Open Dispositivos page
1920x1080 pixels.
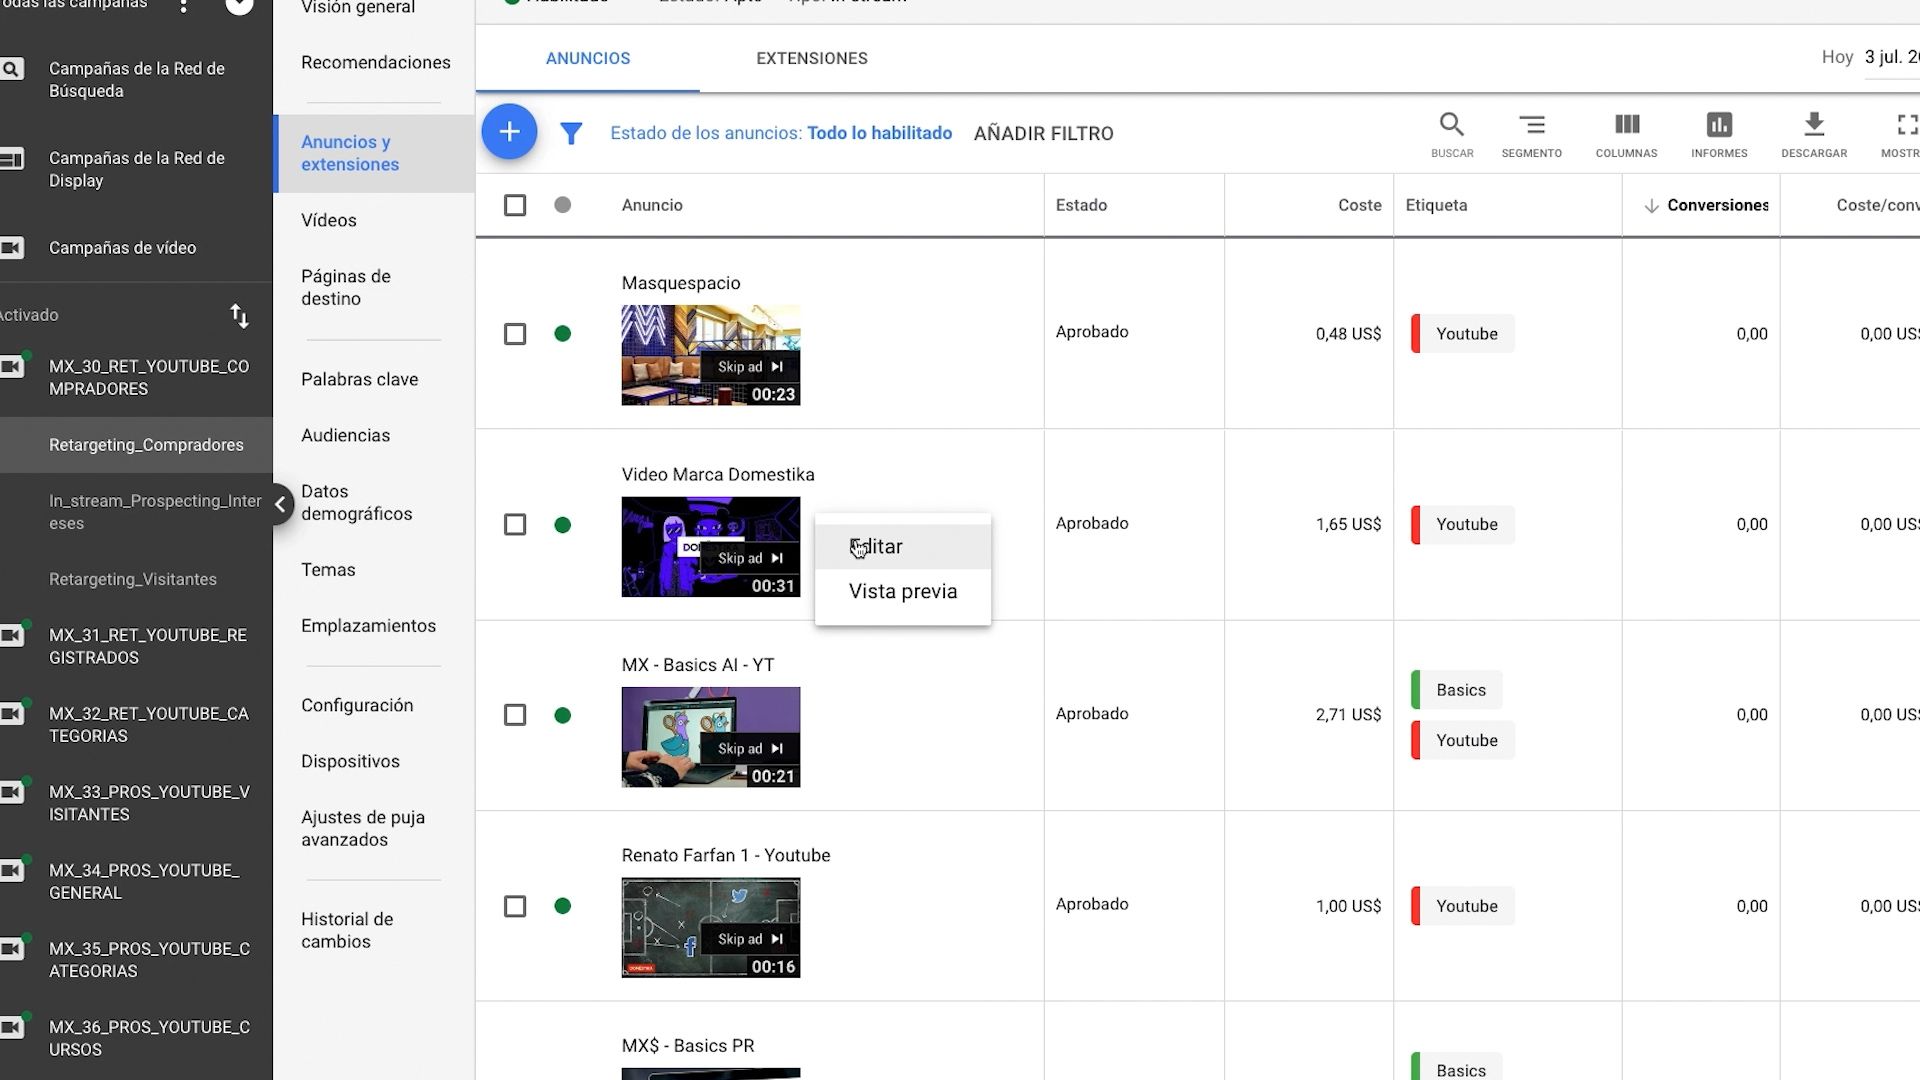[350, 762]
